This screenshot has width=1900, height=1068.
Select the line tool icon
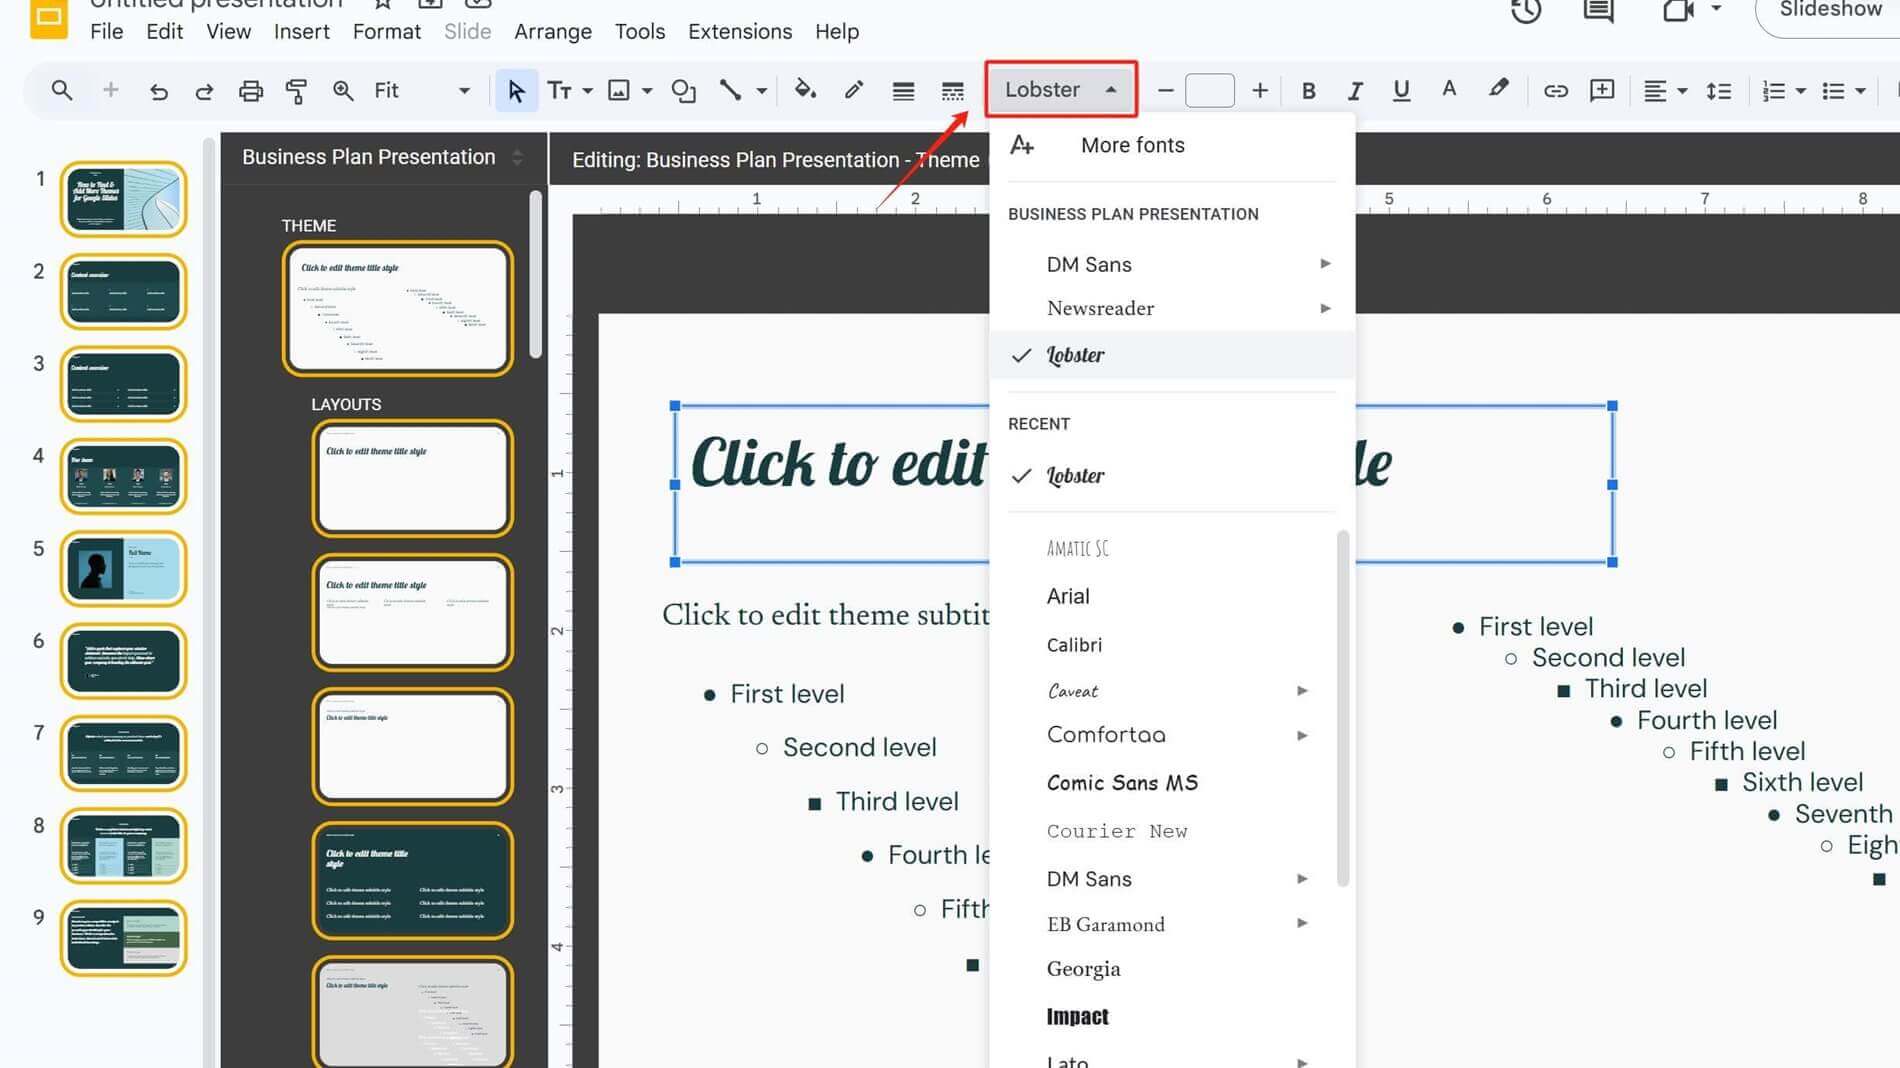coord(730,91)
